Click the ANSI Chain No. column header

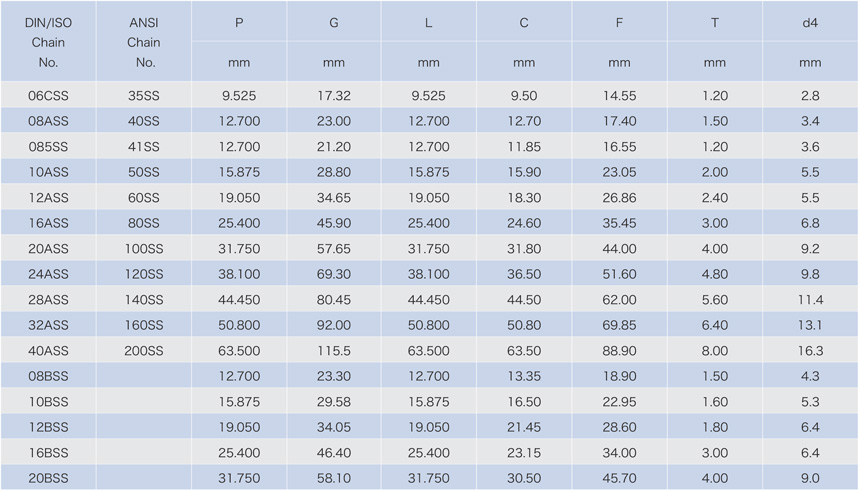coord(144,42)
